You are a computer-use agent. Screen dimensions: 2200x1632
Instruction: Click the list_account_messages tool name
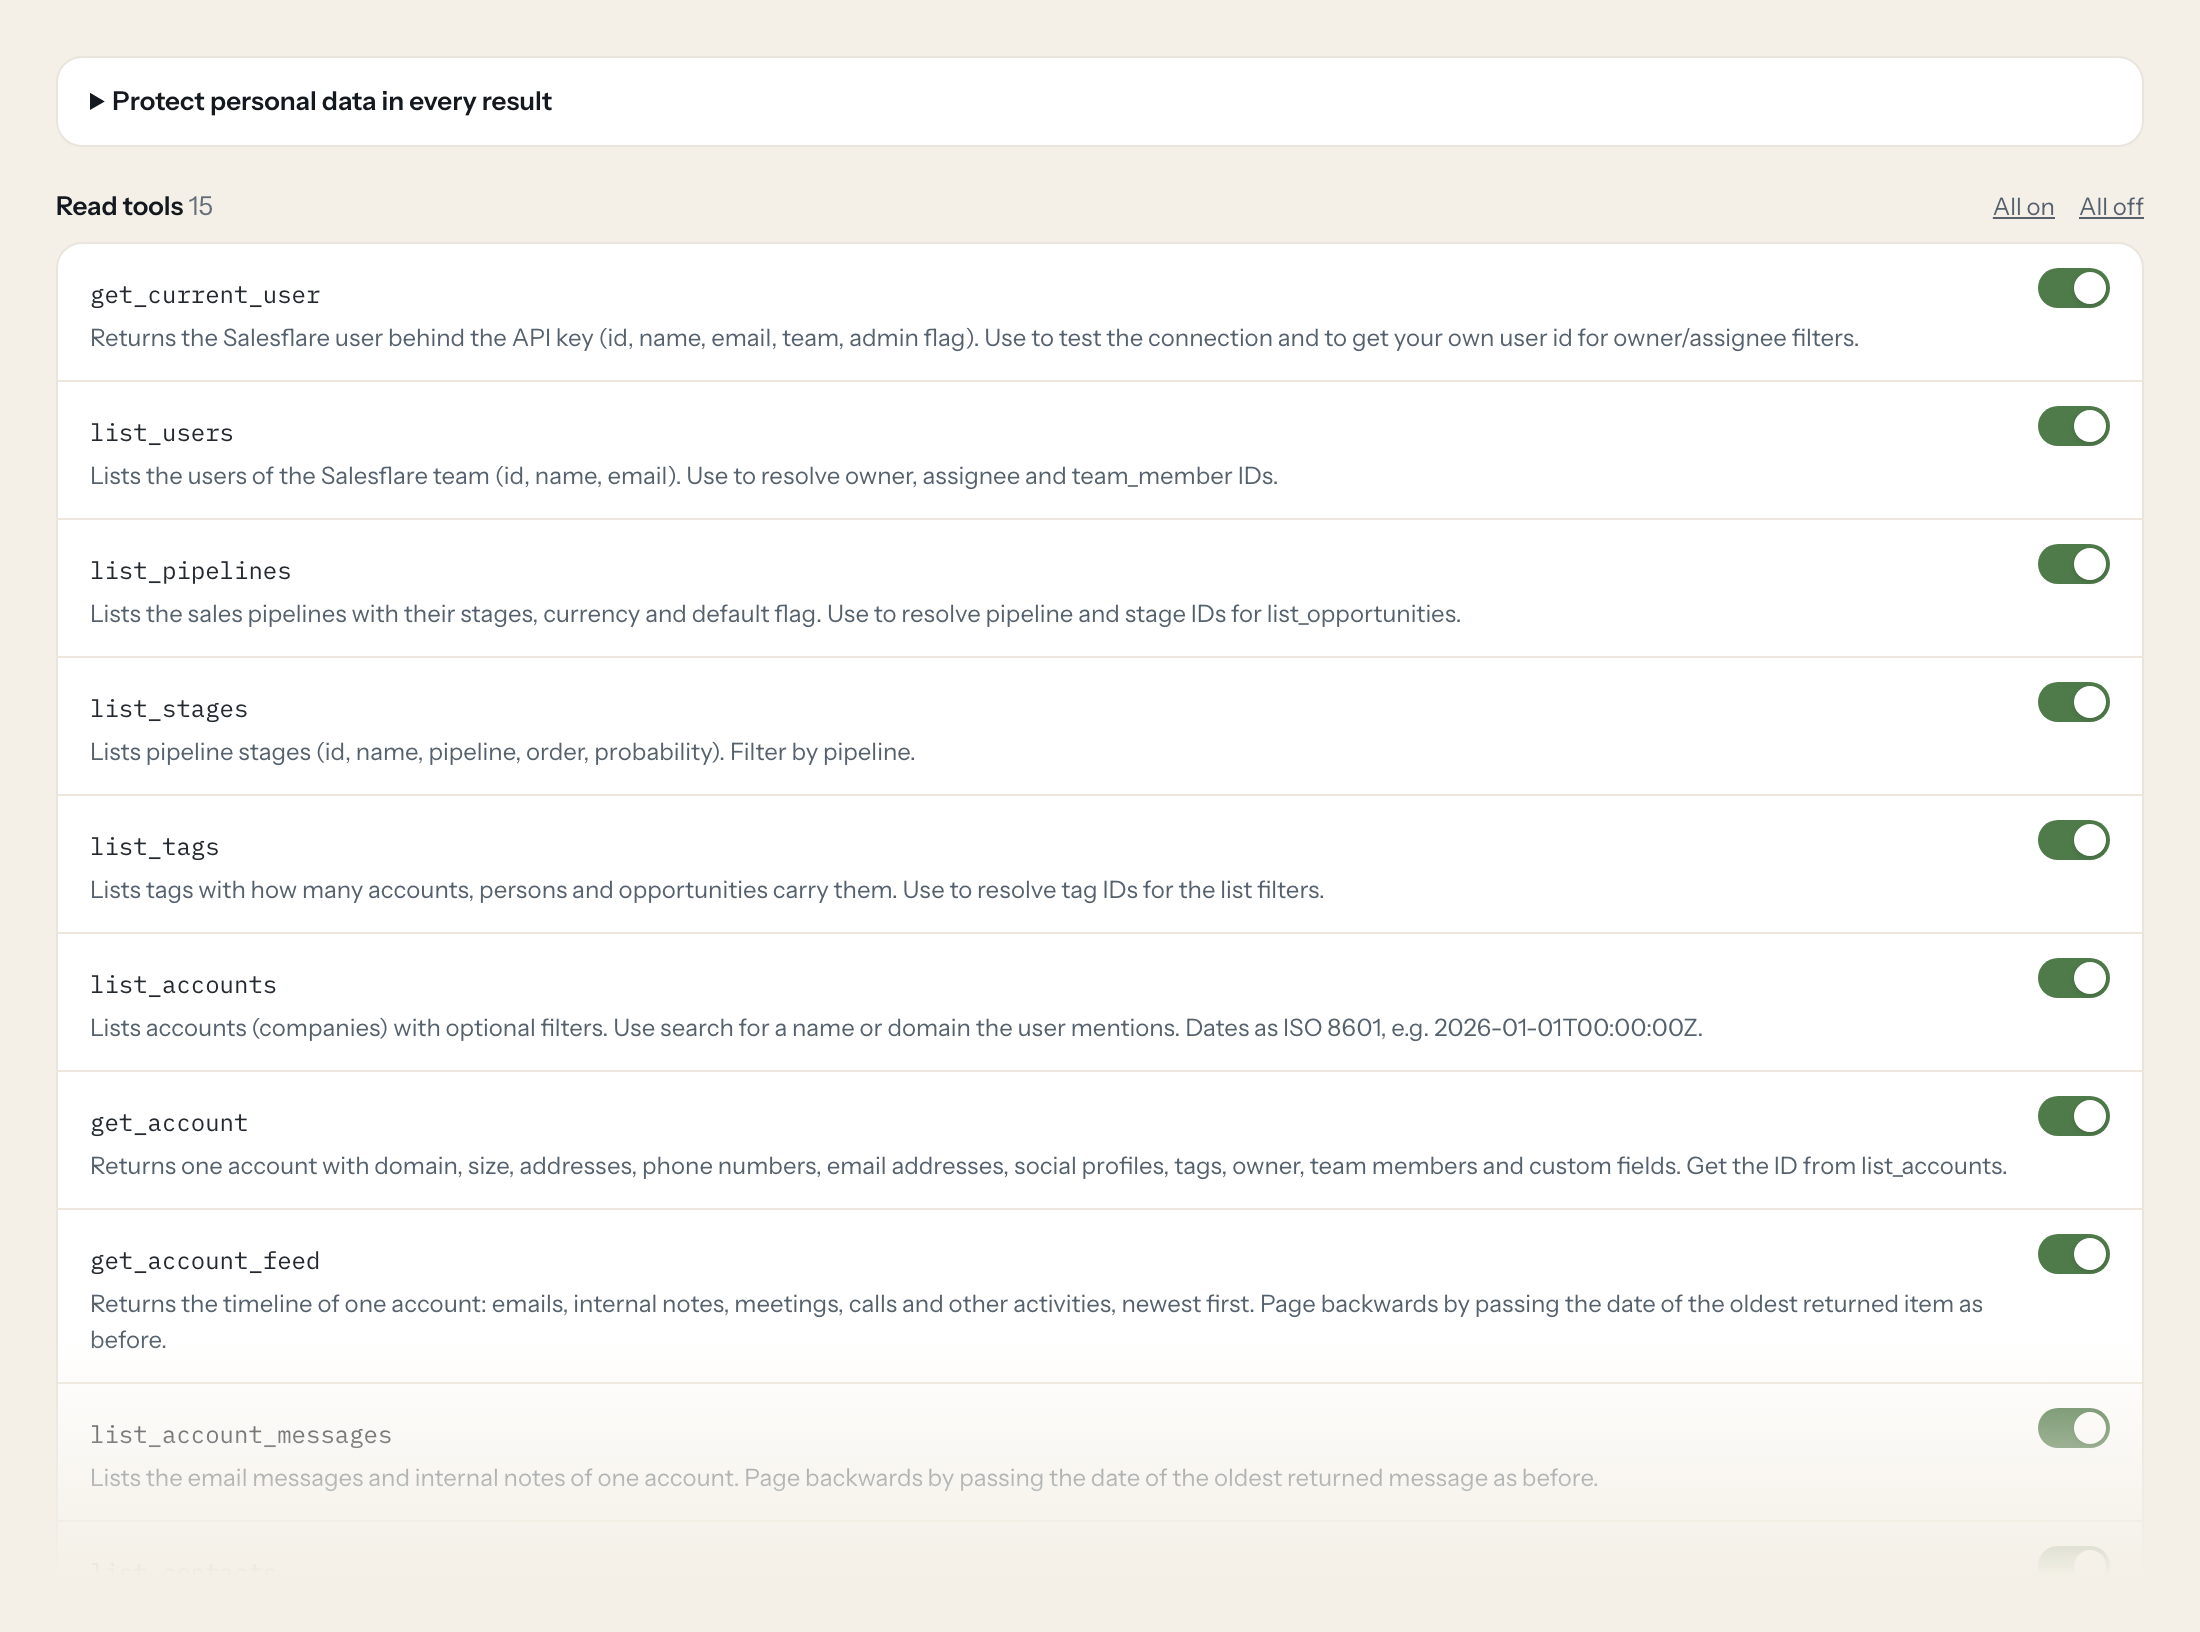point(241,1435)
